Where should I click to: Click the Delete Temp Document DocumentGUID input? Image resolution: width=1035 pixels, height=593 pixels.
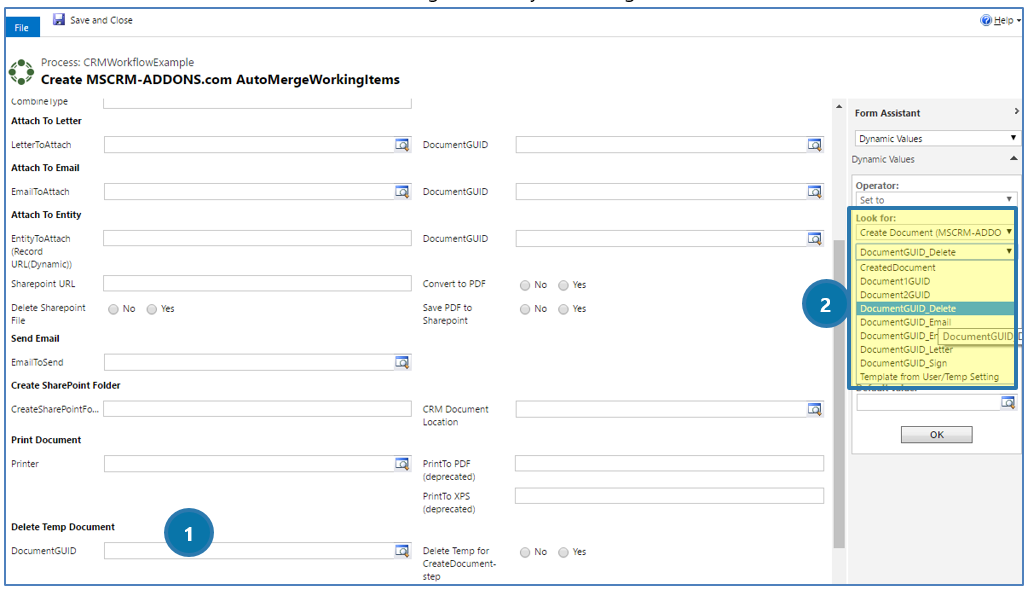(249, 551)
